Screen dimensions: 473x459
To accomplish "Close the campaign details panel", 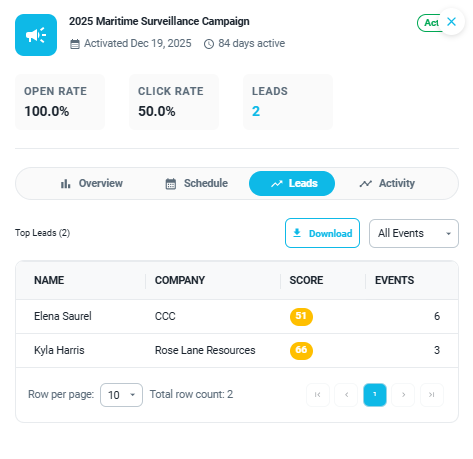I will tap(451, 22).
